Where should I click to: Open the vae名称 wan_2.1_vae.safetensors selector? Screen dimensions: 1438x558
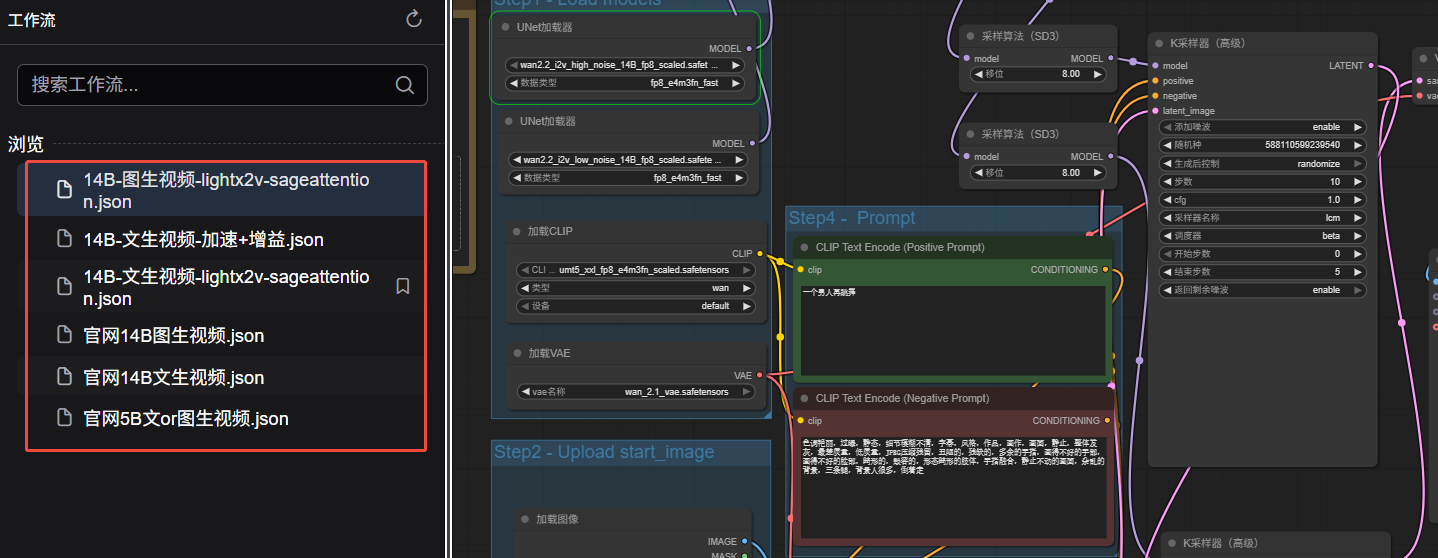[x=636, y=392]
